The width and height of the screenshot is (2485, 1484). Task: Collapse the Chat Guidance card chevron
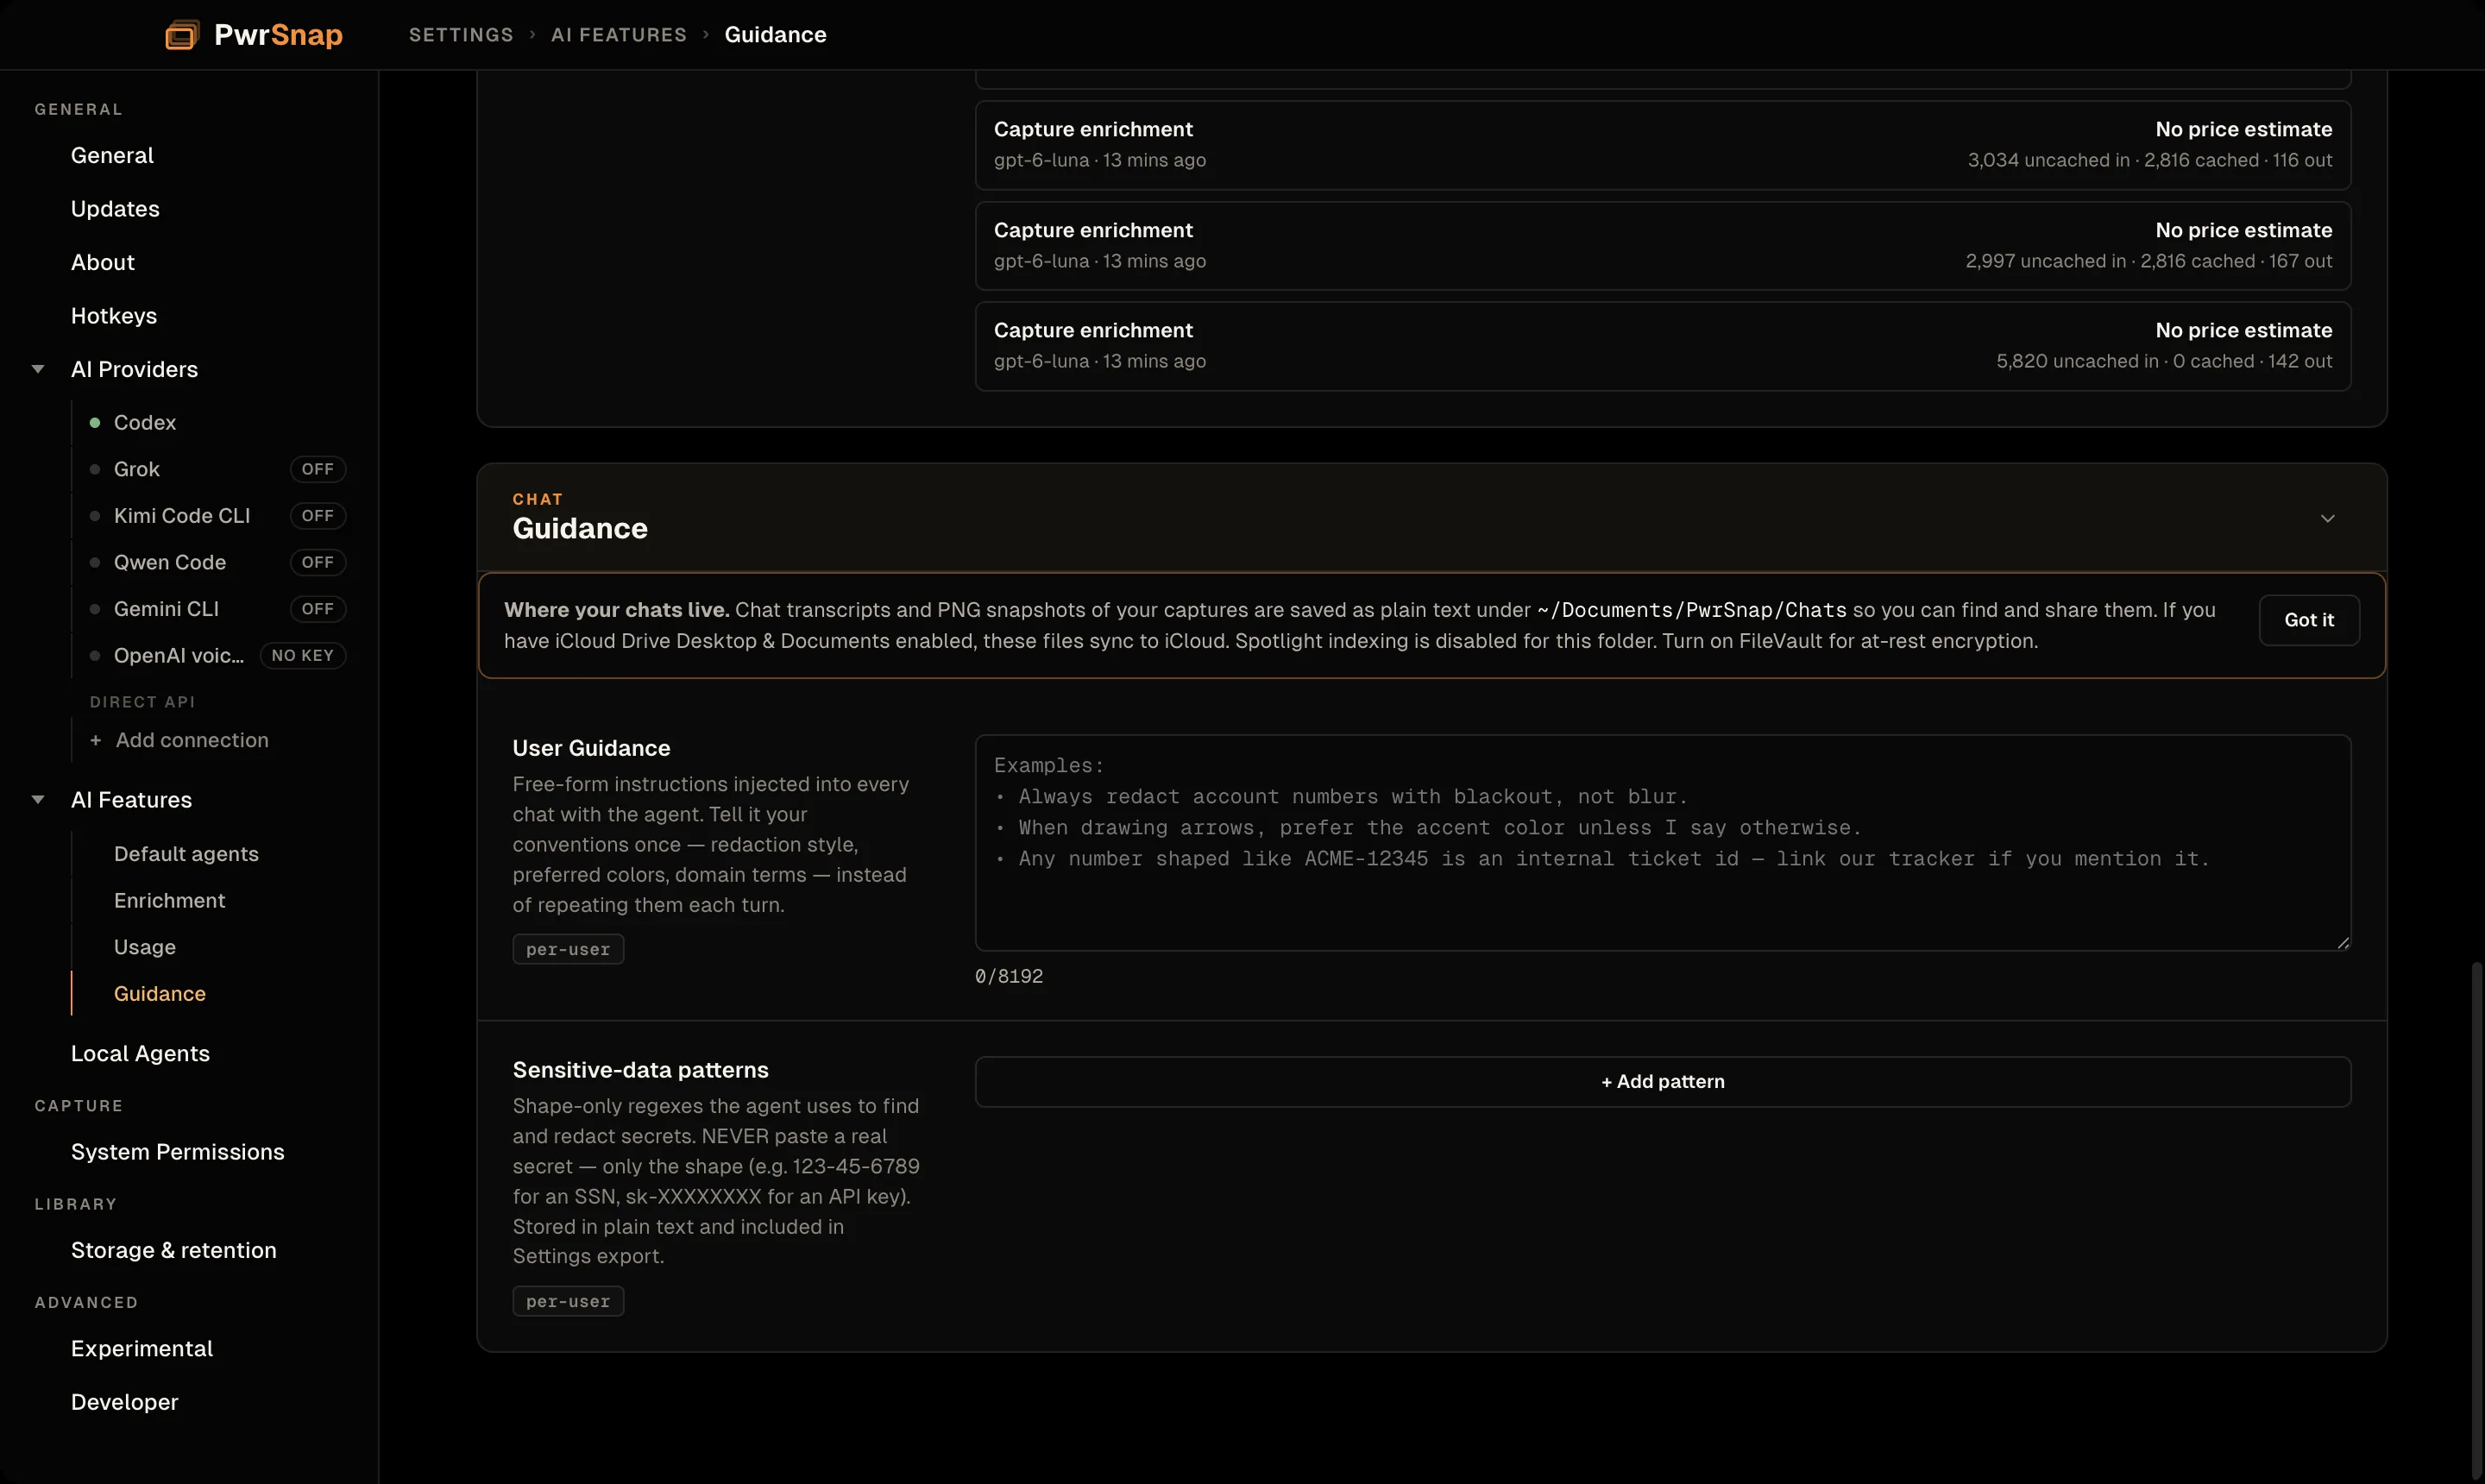[2327, 518]
